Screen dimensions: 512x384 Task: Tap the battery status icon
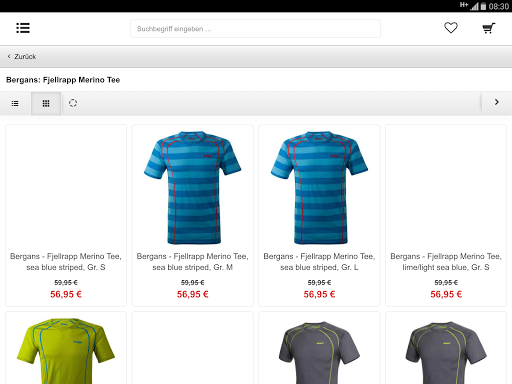(483, 6)
